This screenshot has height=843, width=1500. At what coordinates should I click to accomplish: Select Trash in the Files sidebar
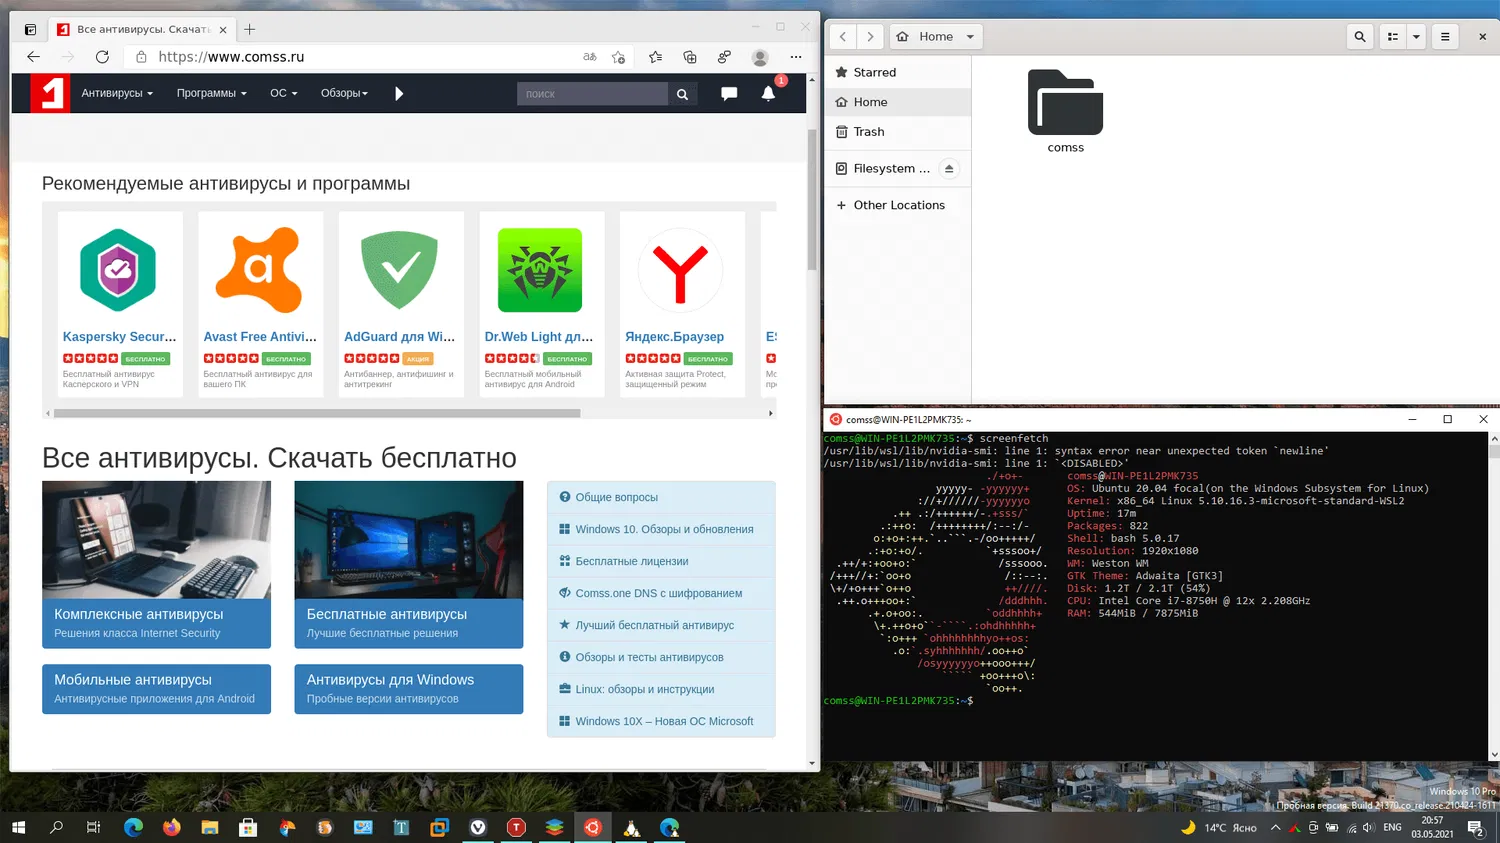[x=897, y=132]
